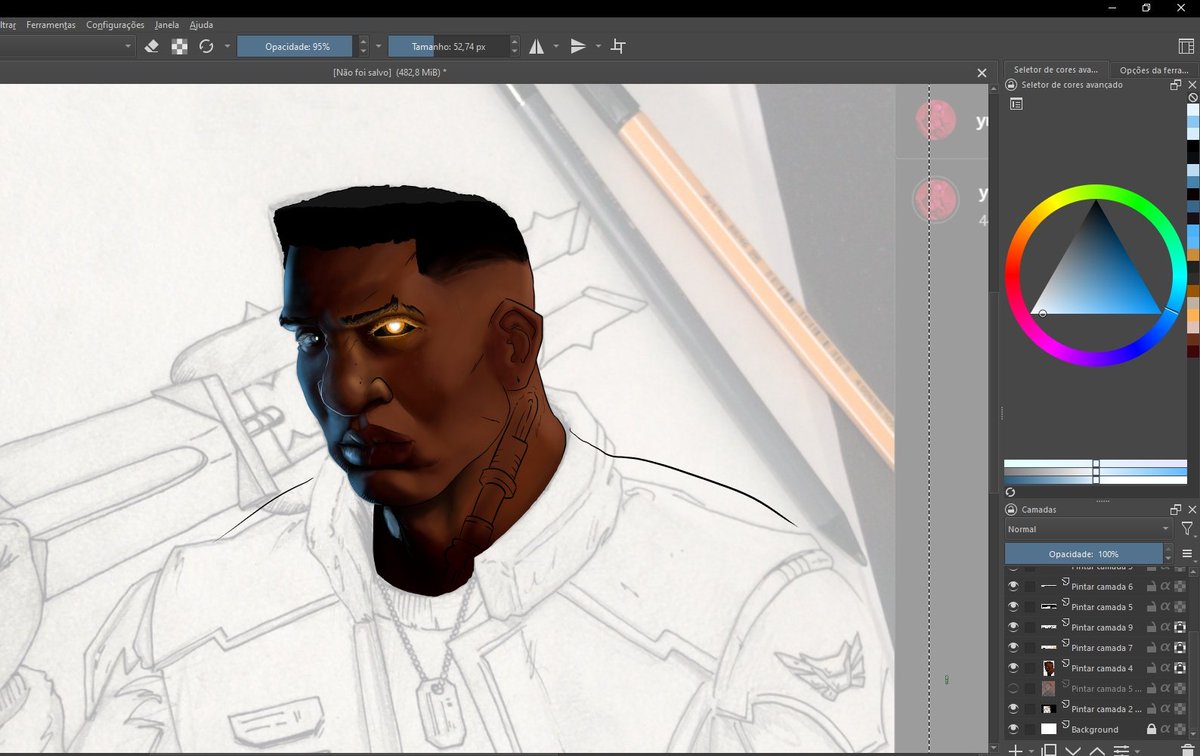Step the layer Opacidade spinner arrows
This screenshot has height=756, width=1200.
pos(1168,553)
